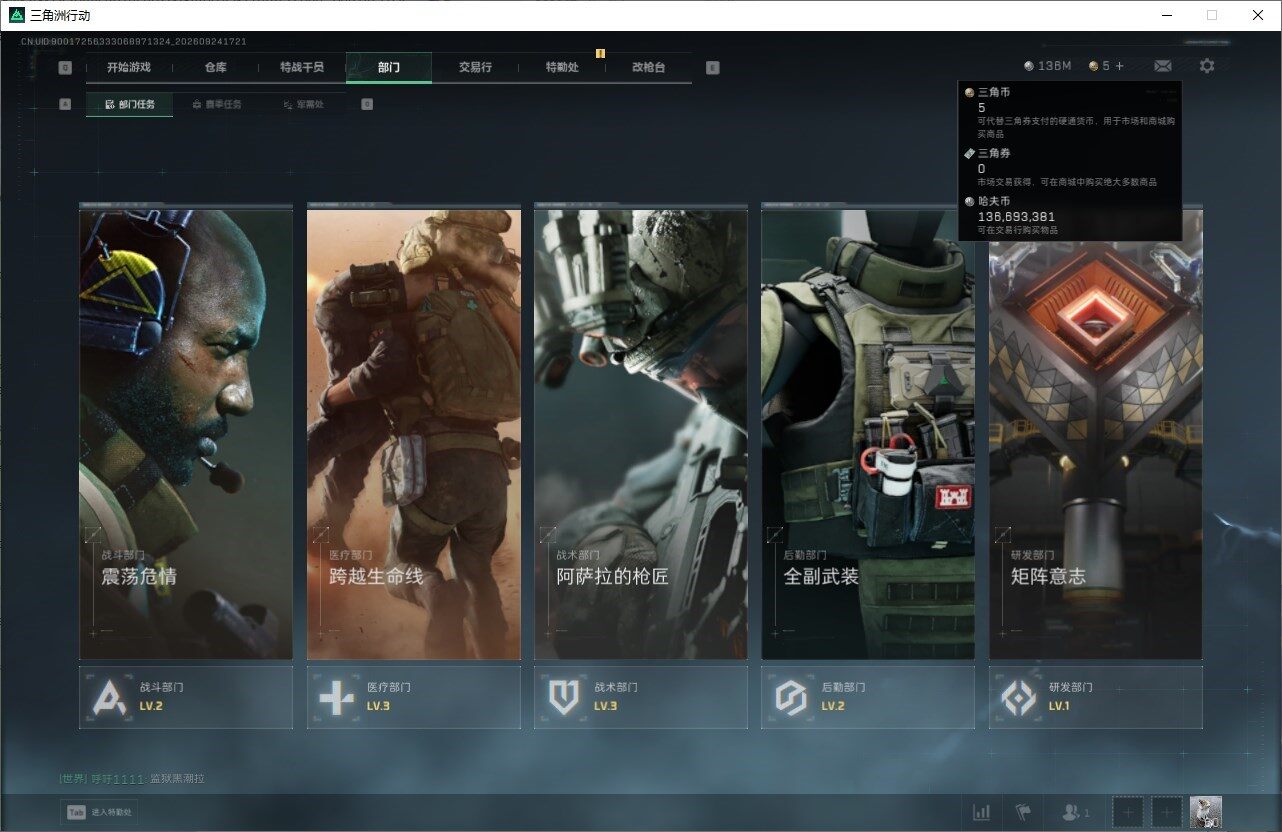Click the 后勤部门 LV.2 level label
This screenshot has width=1282, height=832.
pos(833,706)
